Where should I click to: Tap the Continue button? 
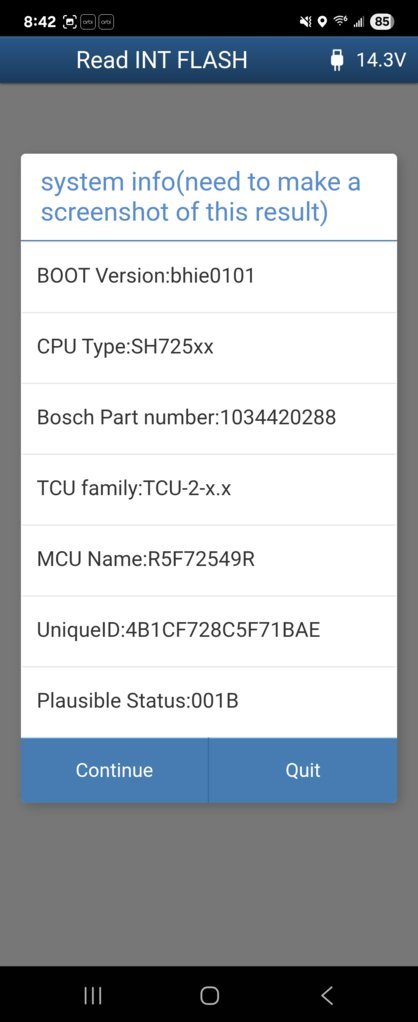pos(114,770)
